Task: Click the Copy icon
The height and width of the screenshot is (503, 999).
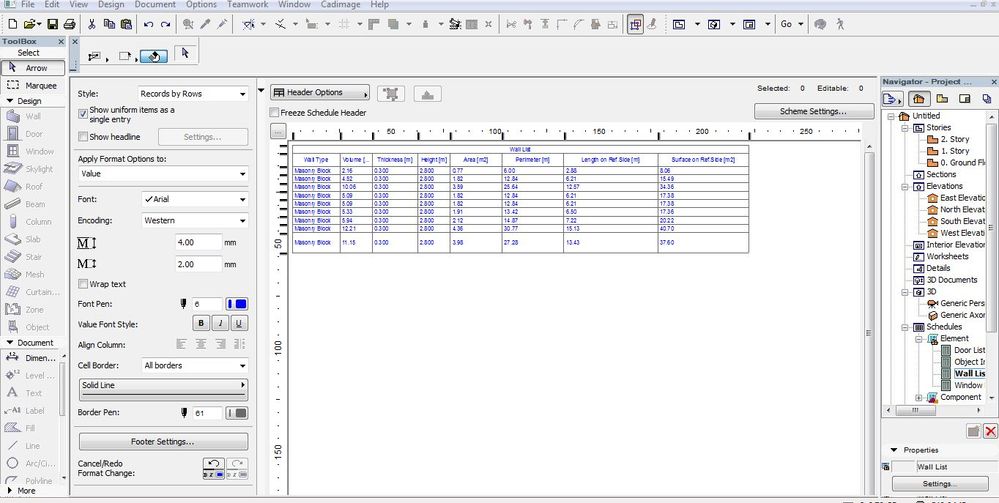Action: [x=109, y=24]
